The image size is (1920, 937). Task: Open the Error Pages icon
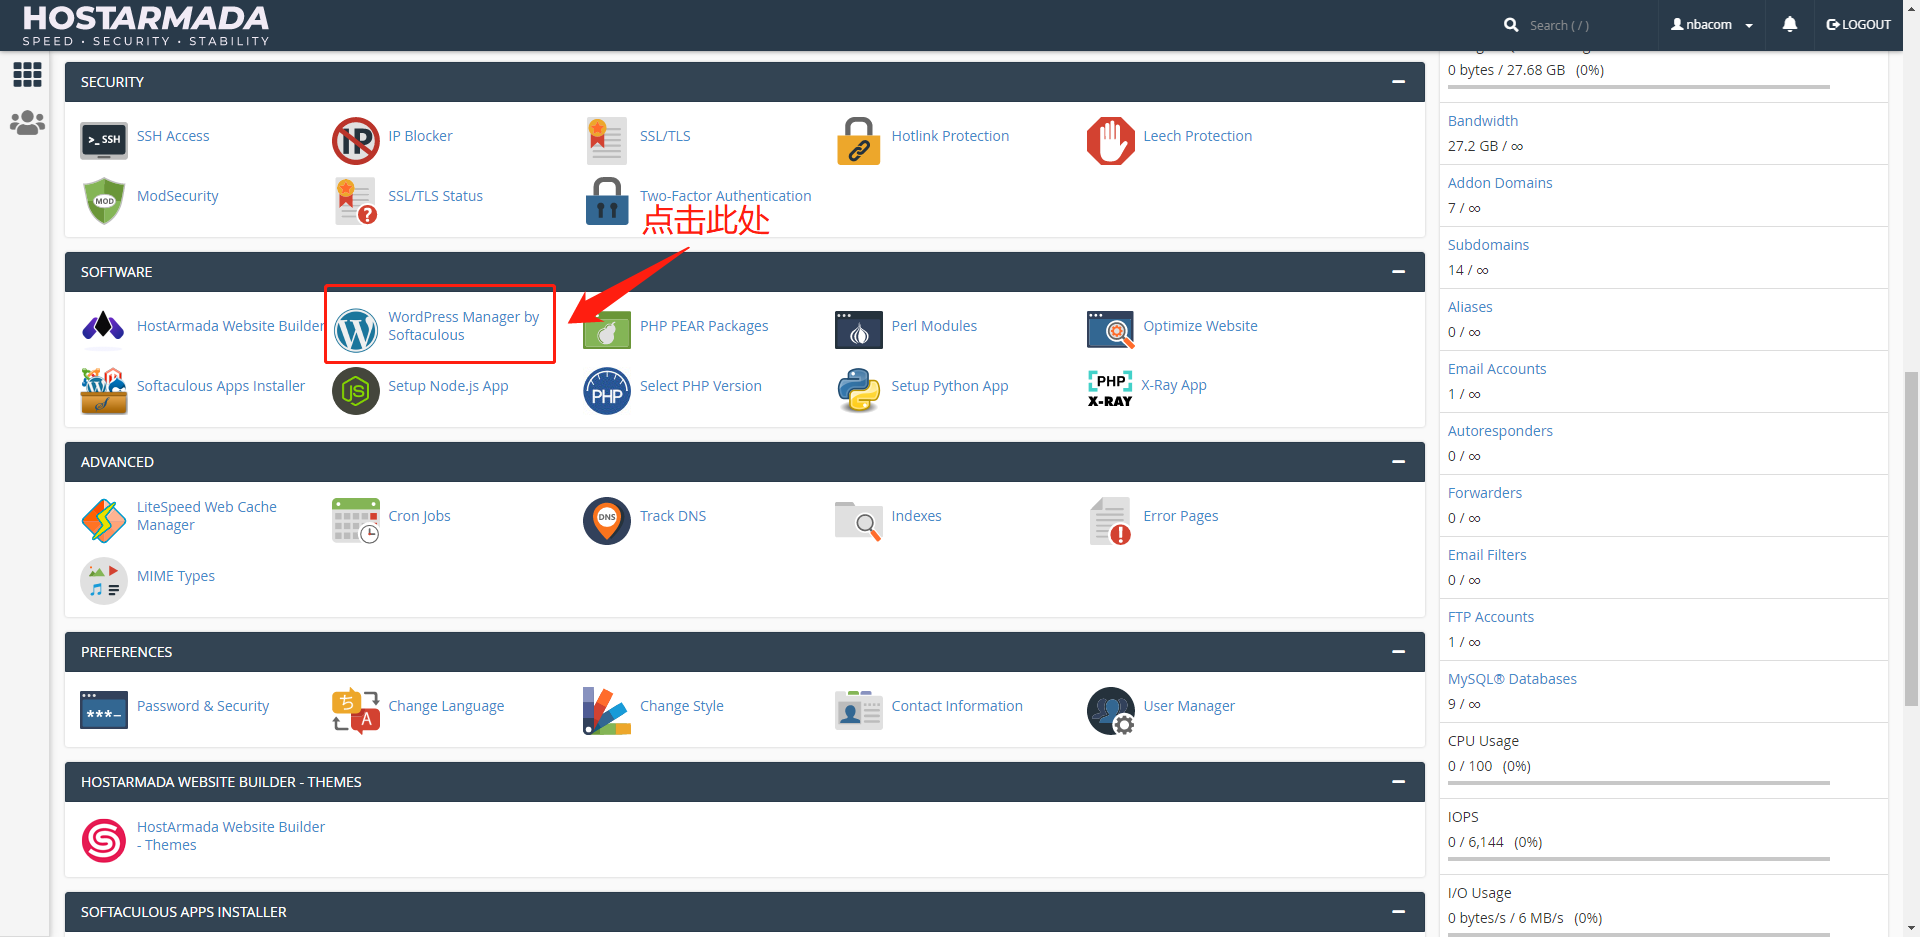click(x=1110, y=520)
